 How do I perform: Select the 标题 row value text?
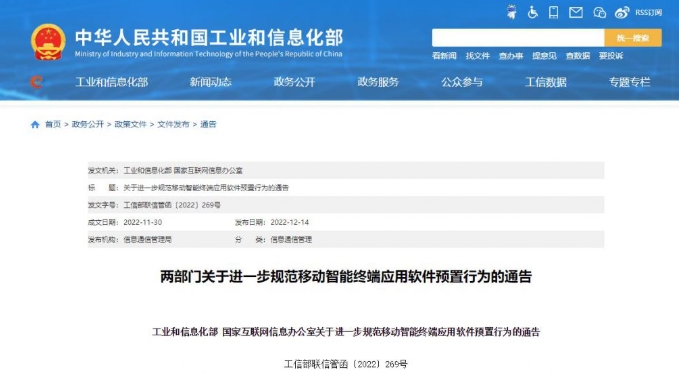[x=206, y=188]
